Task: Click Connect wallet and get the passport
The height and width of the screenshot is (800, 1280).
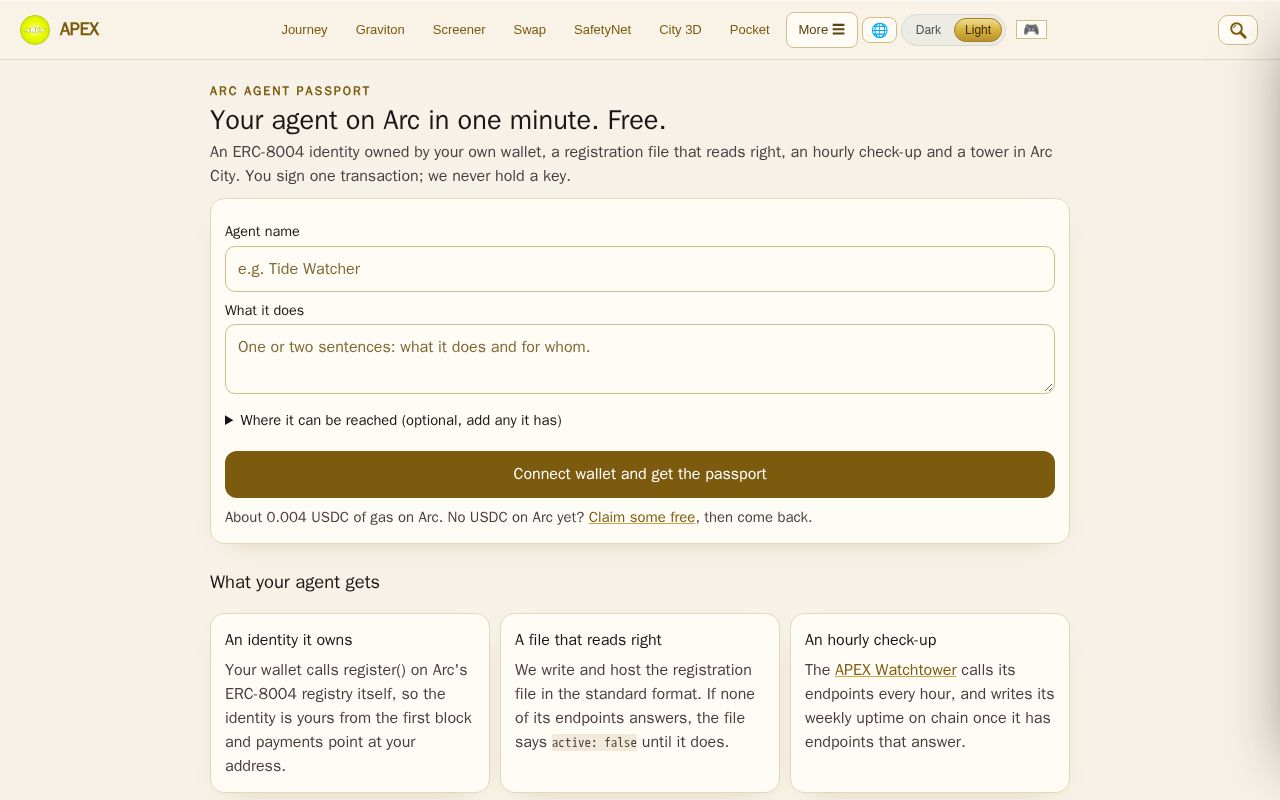Action: 640,474
